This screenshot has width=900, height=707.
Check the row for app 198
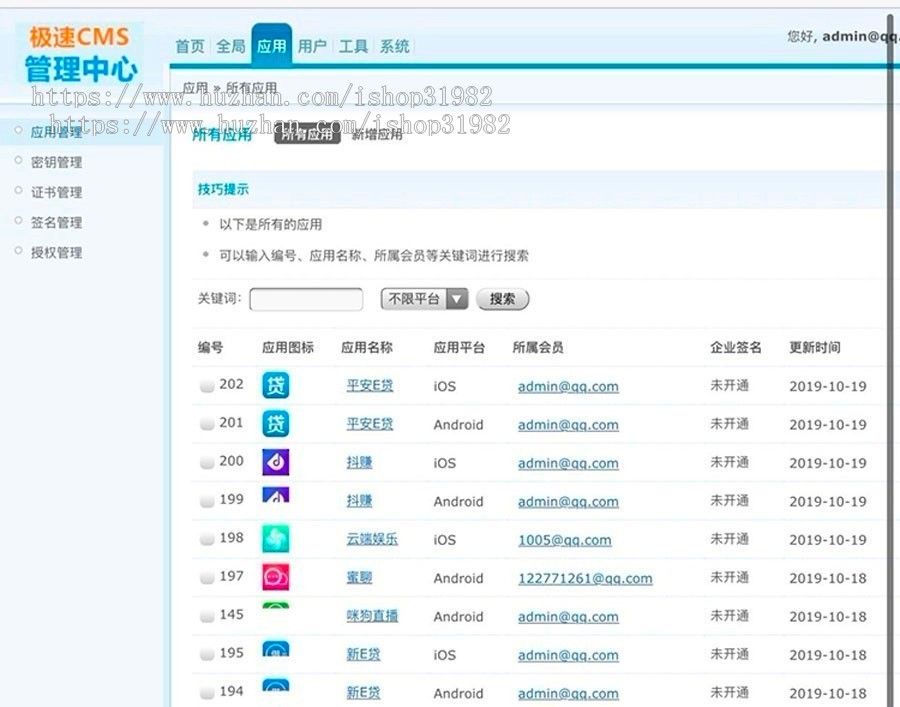pyautogui.click(x=206, y=539)
